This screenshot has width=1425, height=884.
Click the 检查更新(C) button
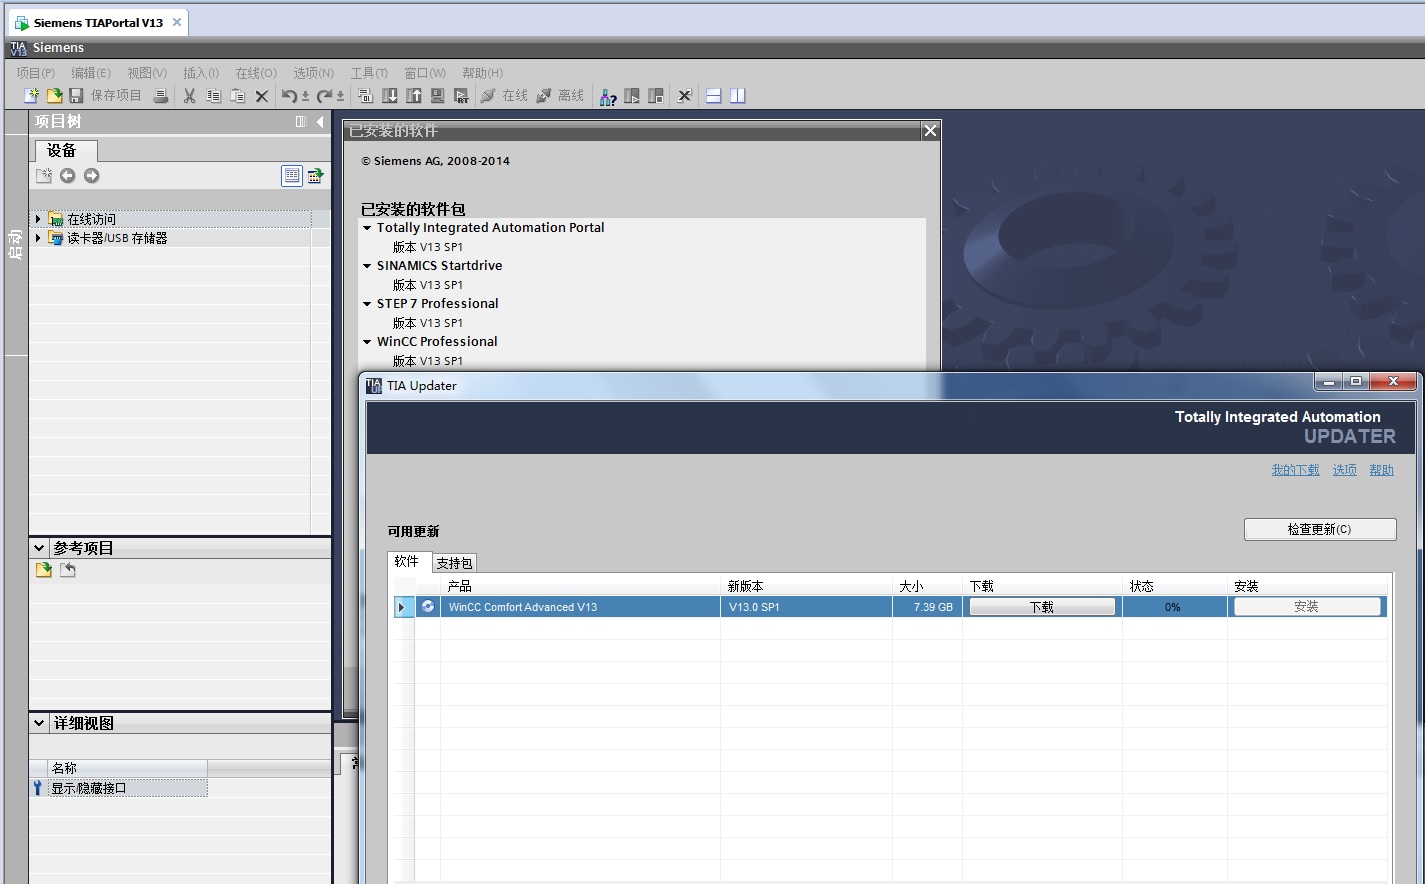click(1320, 529)
